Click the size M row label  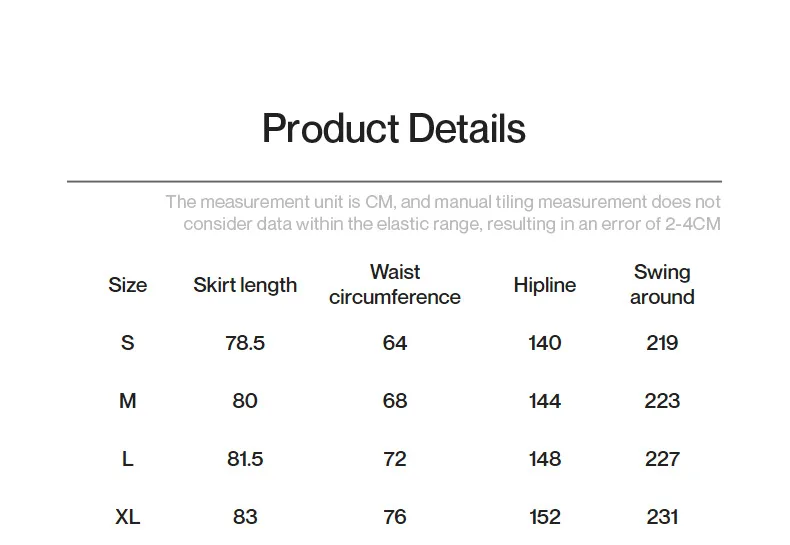coord(127,401)
